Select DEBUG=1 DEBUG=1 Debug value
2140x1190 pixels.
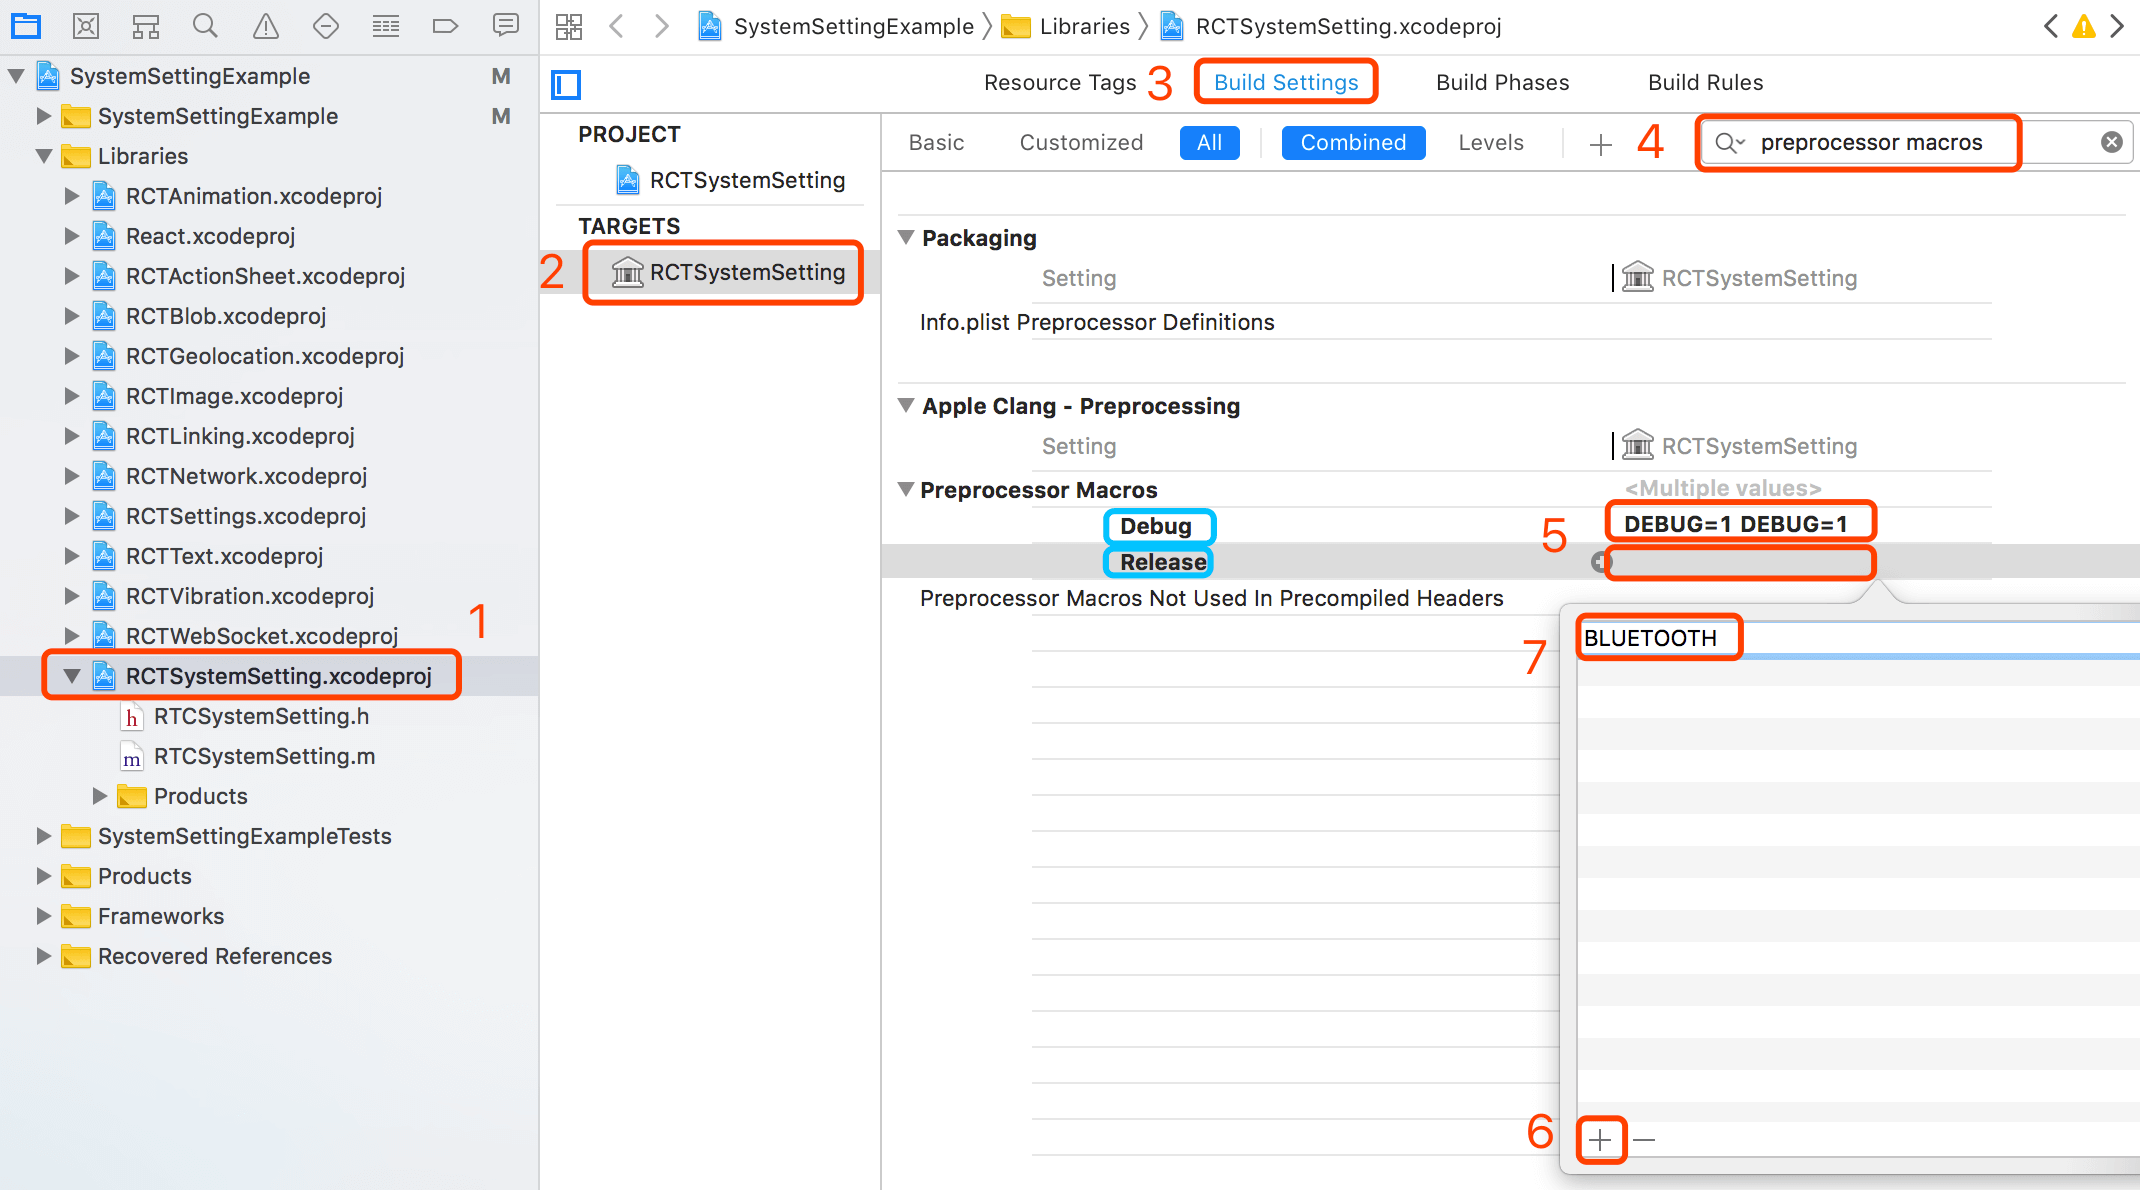click(x=1736, y=524)
